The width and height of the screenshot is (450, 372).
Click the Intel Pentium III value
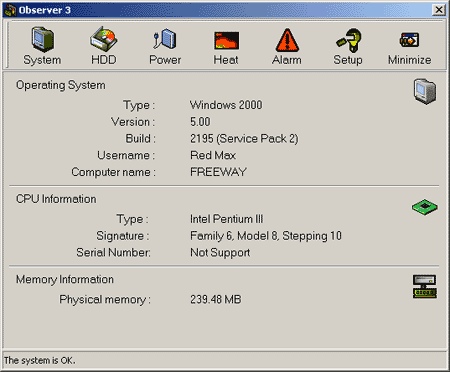(x=227, y=219)
